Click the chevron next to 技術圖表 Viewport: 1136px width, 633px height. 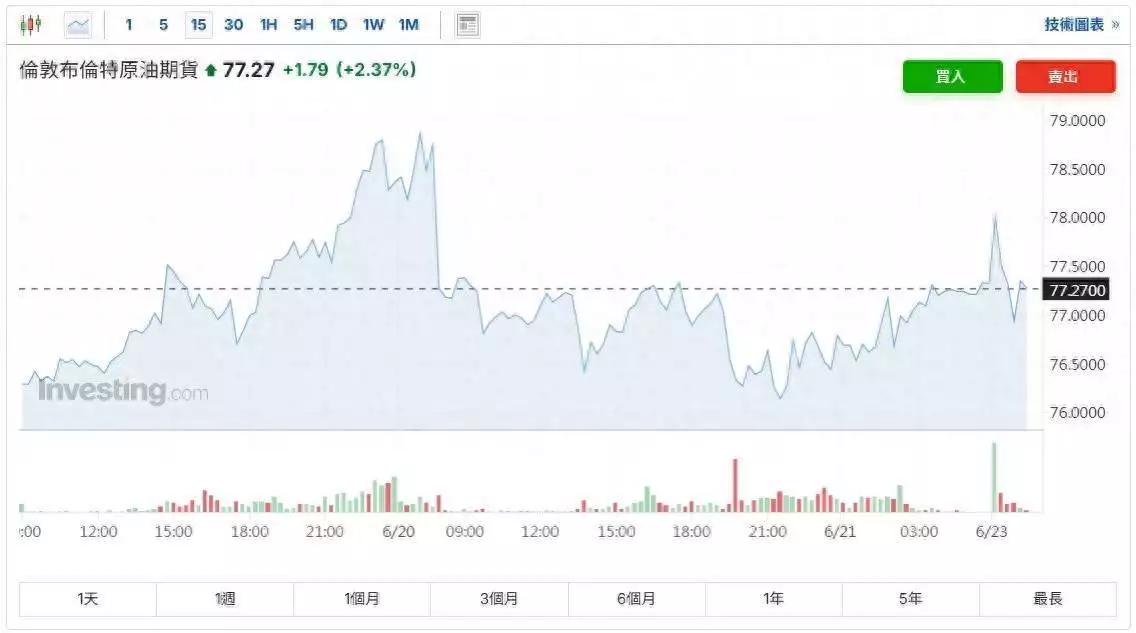point(1115,25)
